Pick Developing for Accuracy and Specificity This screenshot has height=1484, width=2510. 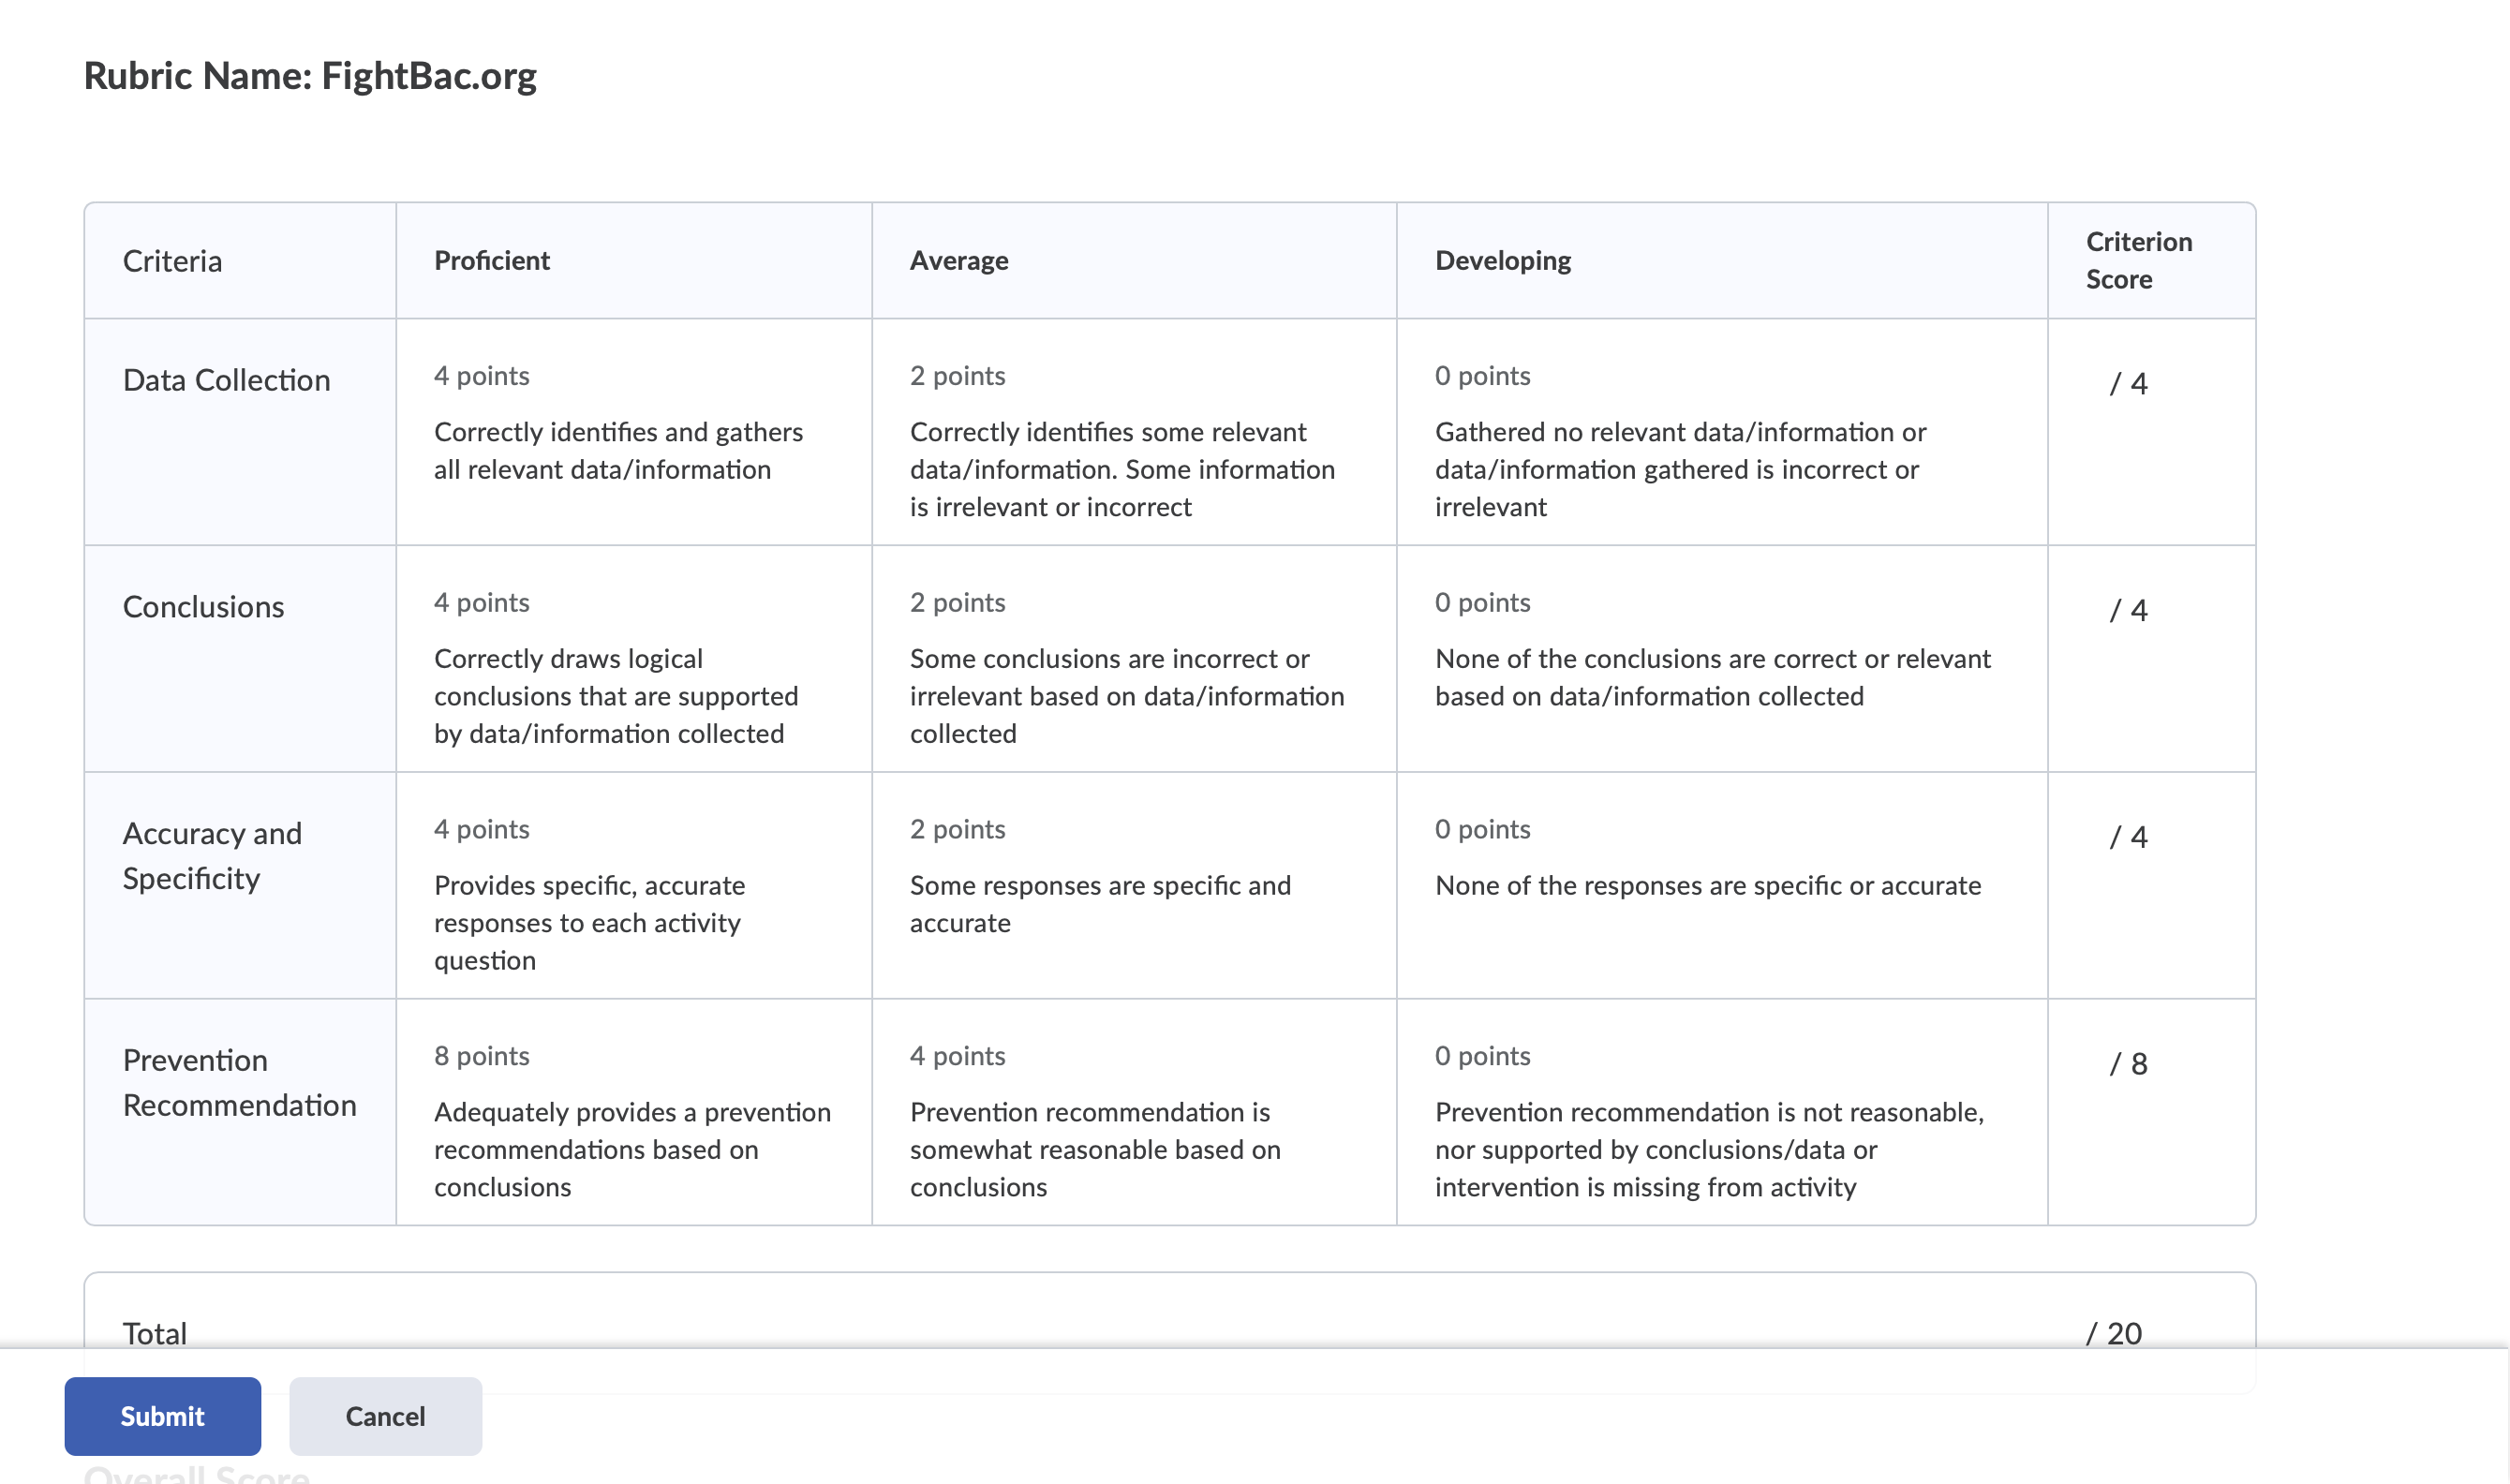tap(1722, 886)
